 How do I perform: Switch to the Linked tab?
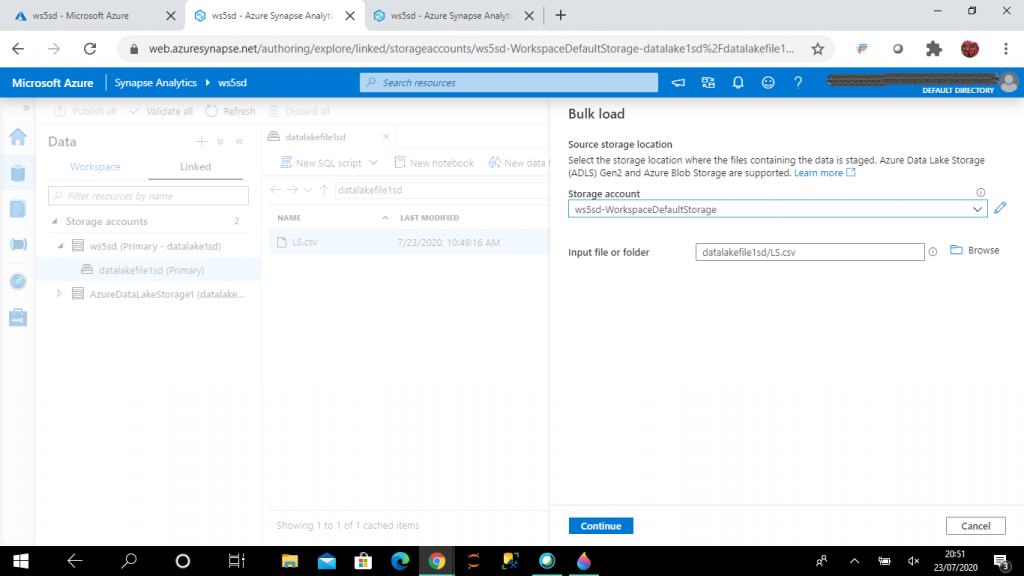point(195,167)
